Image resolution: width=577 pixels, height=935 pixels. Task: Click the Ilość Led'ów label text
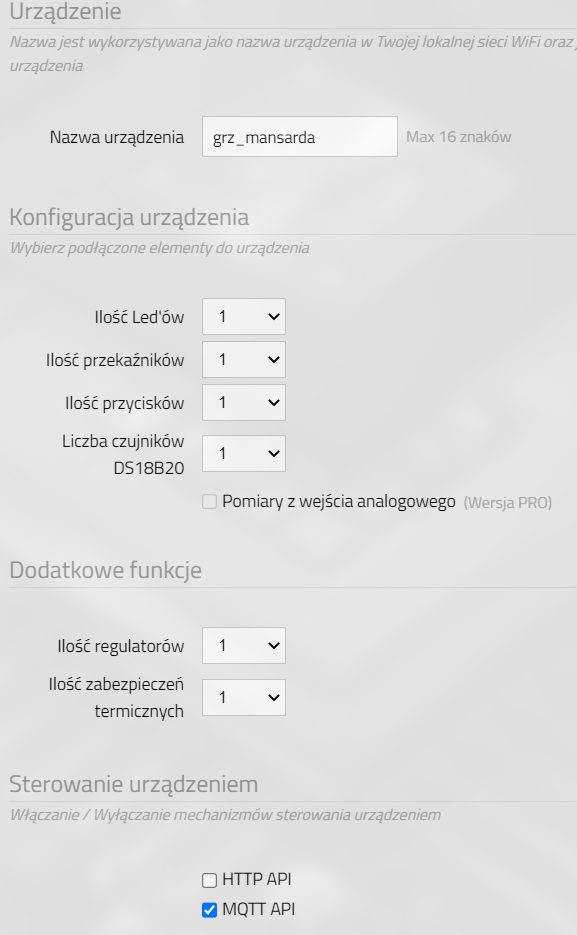coord(139,317)
